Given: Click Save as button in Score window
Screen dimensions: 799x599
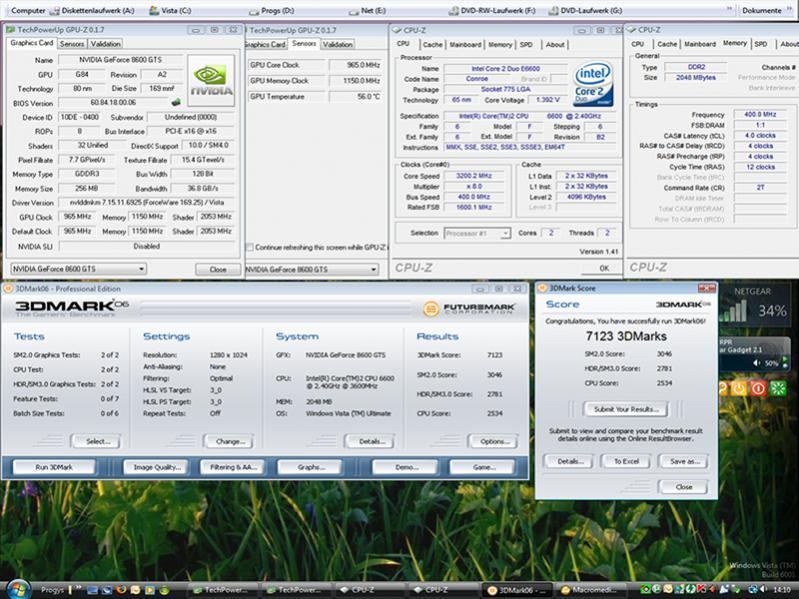Looking at the screenshot, I should pos(683,461).
